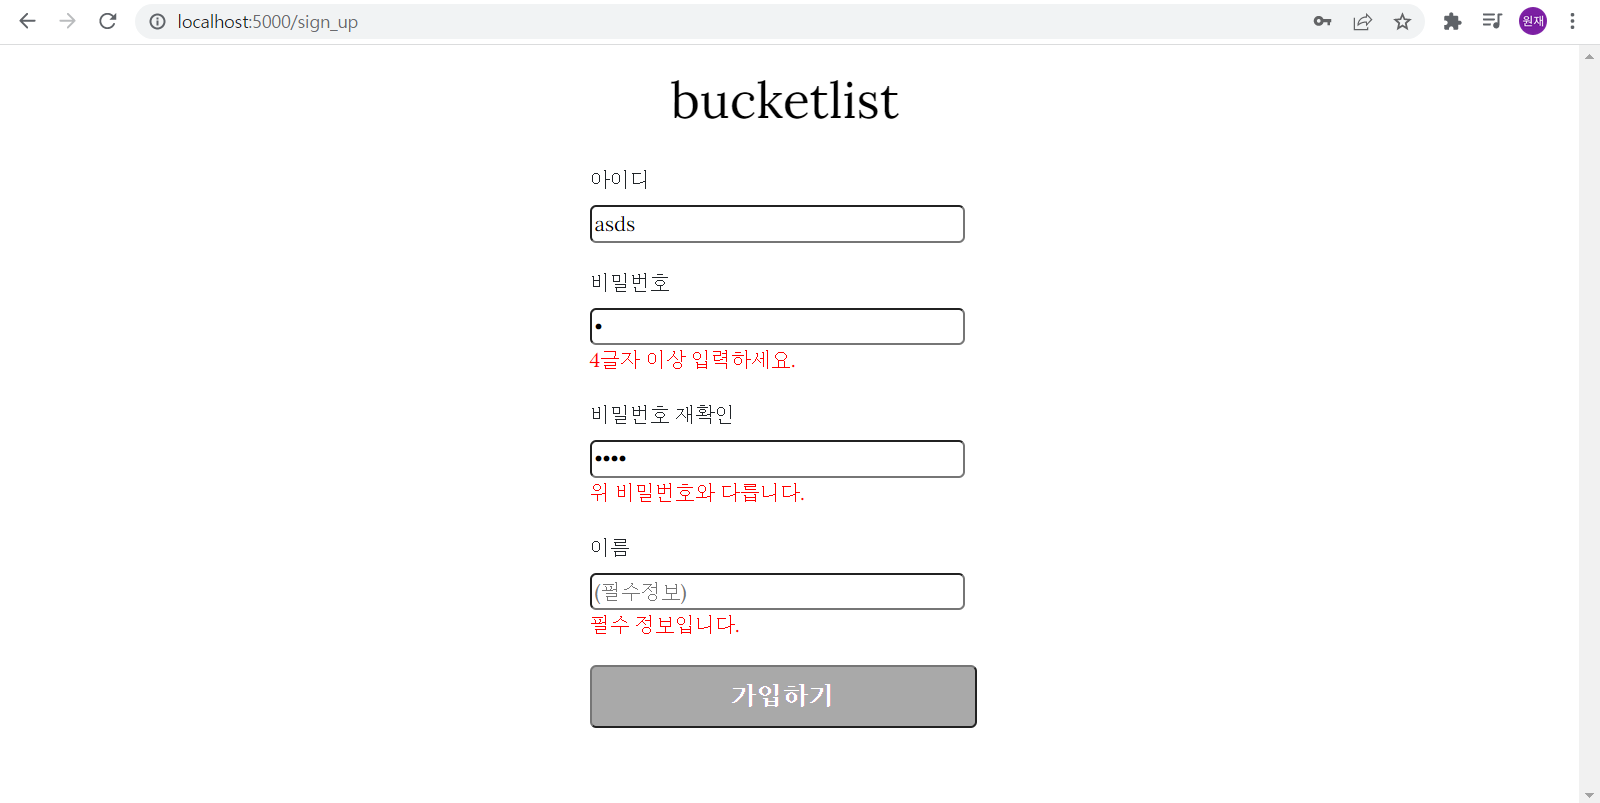This screenshot has height=803, width=1600.
Task: Click the 비밀번호 password field
Action: [777, 326]
